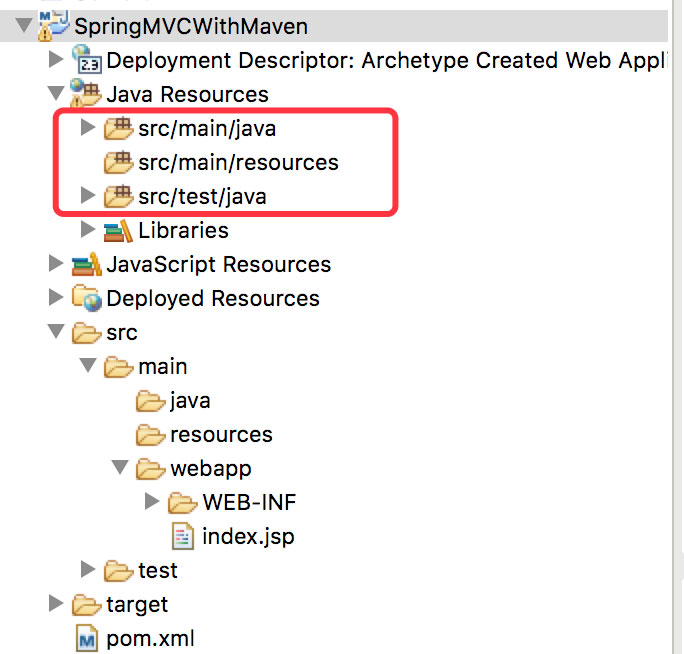Expand the target folder node
Screen dimensions: 684x654
click(55, 603)
